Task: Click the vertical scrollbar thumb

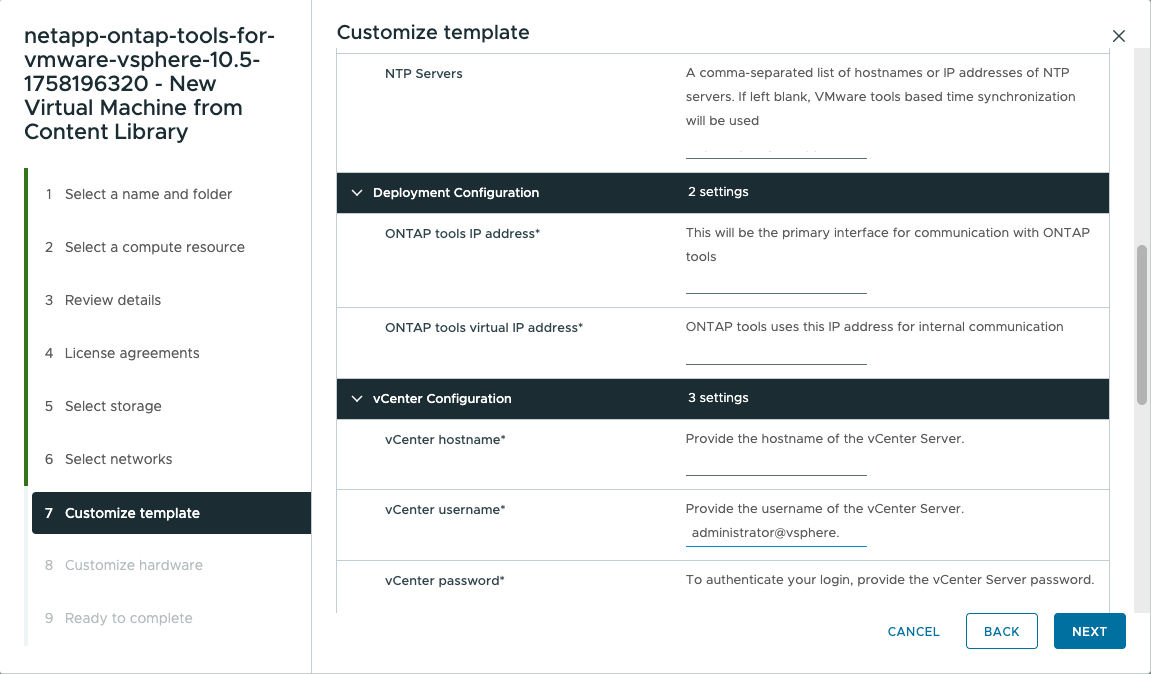Action: [x=1142, y=324]
